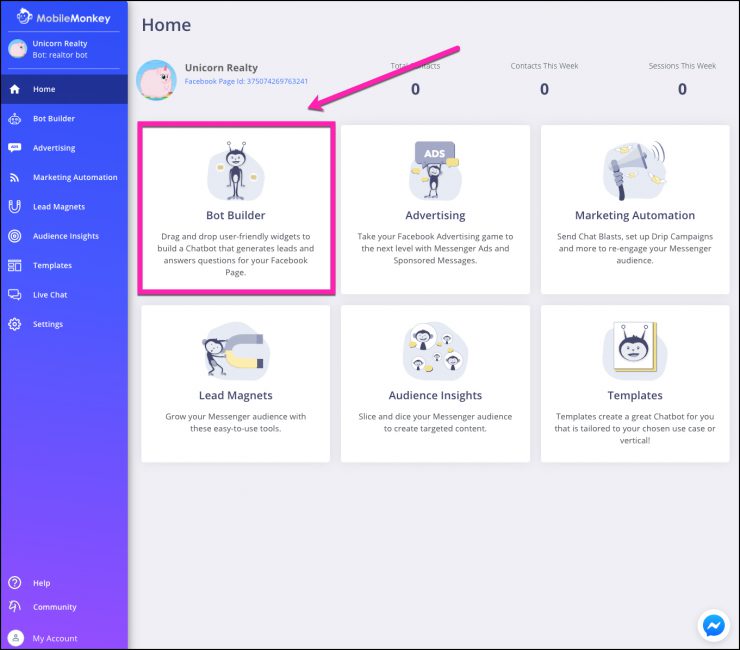740x650 pixels.
Task: Click the Templates layout sidebar icon
Action: (15, 265)
